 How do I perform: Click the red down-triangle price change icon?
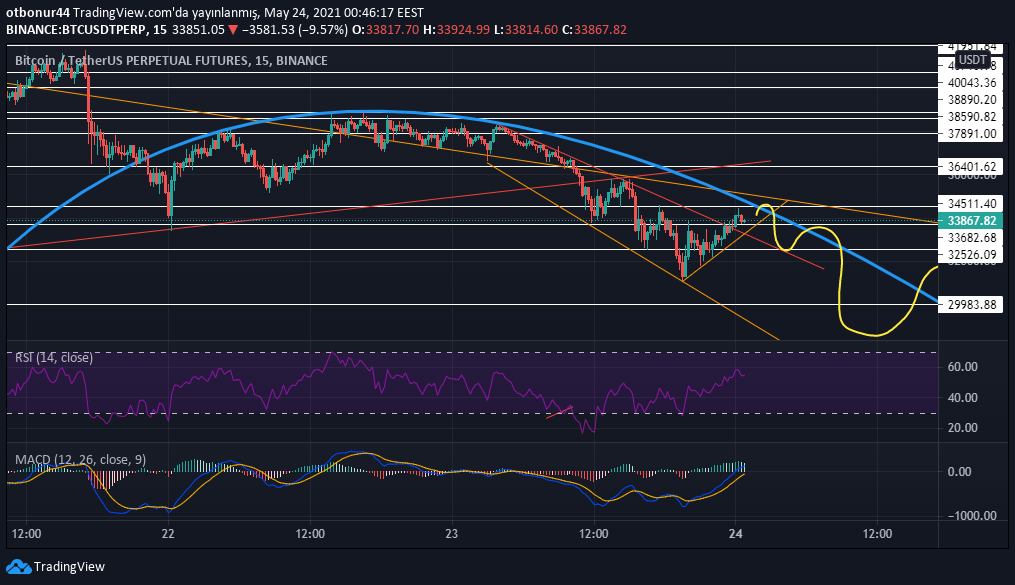point(232,30)
